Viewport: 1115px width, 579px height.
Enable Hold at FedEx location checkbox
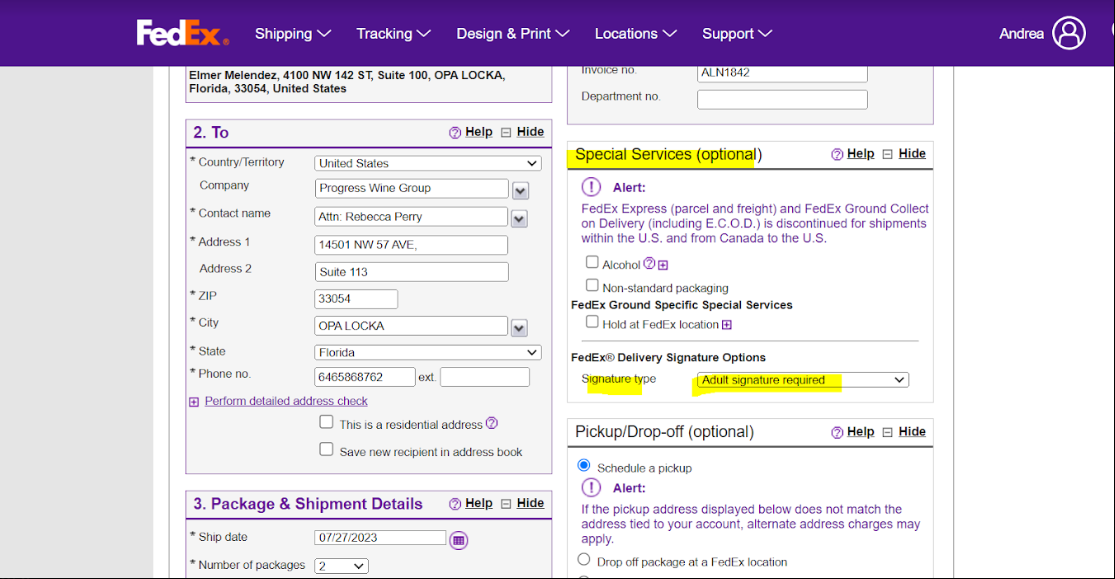coord(592,322)
